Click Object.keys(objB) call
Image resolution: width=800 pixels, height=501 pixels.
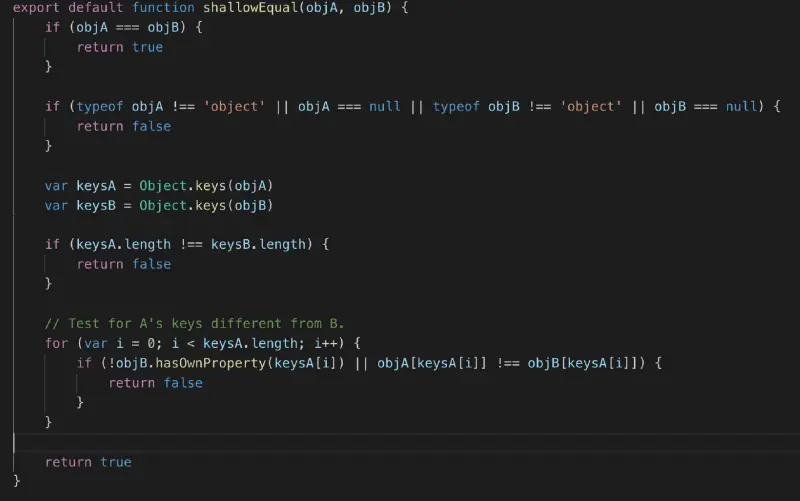[x=206, y=206]
